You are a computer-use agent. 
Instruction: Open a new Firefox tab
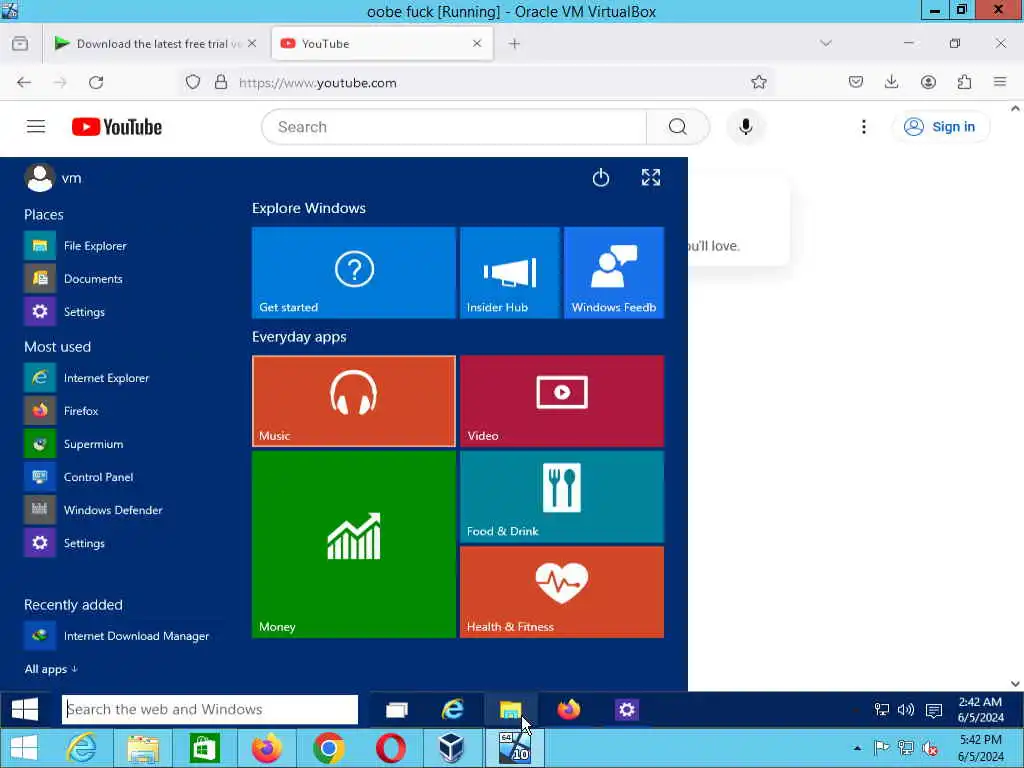coord(515,44)
